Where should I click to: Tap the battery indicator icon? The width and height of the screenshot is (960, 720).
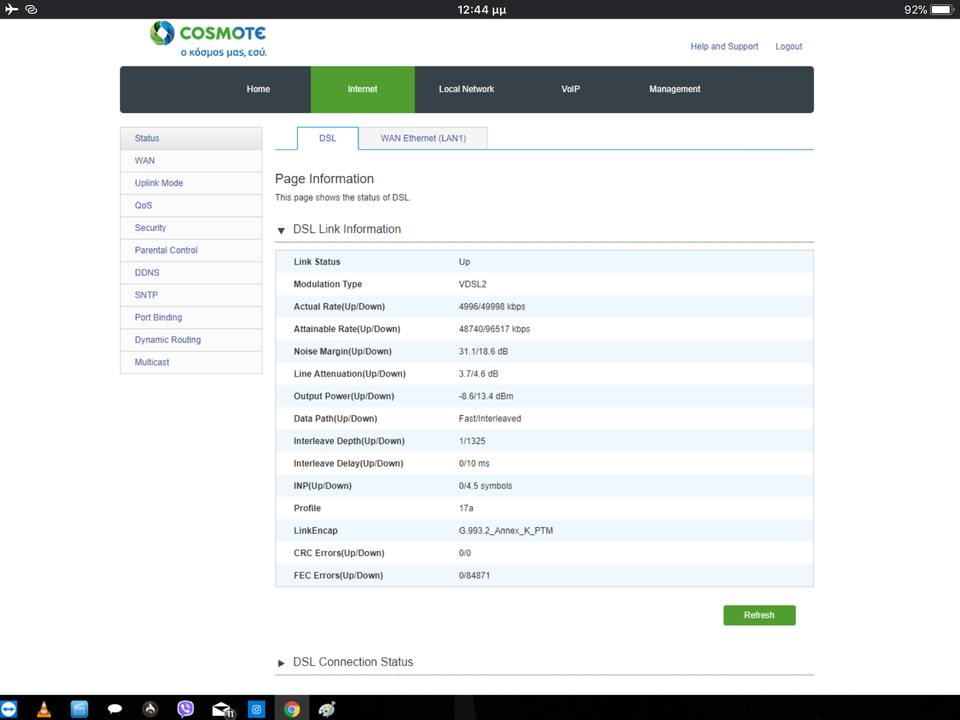point(942,9)
